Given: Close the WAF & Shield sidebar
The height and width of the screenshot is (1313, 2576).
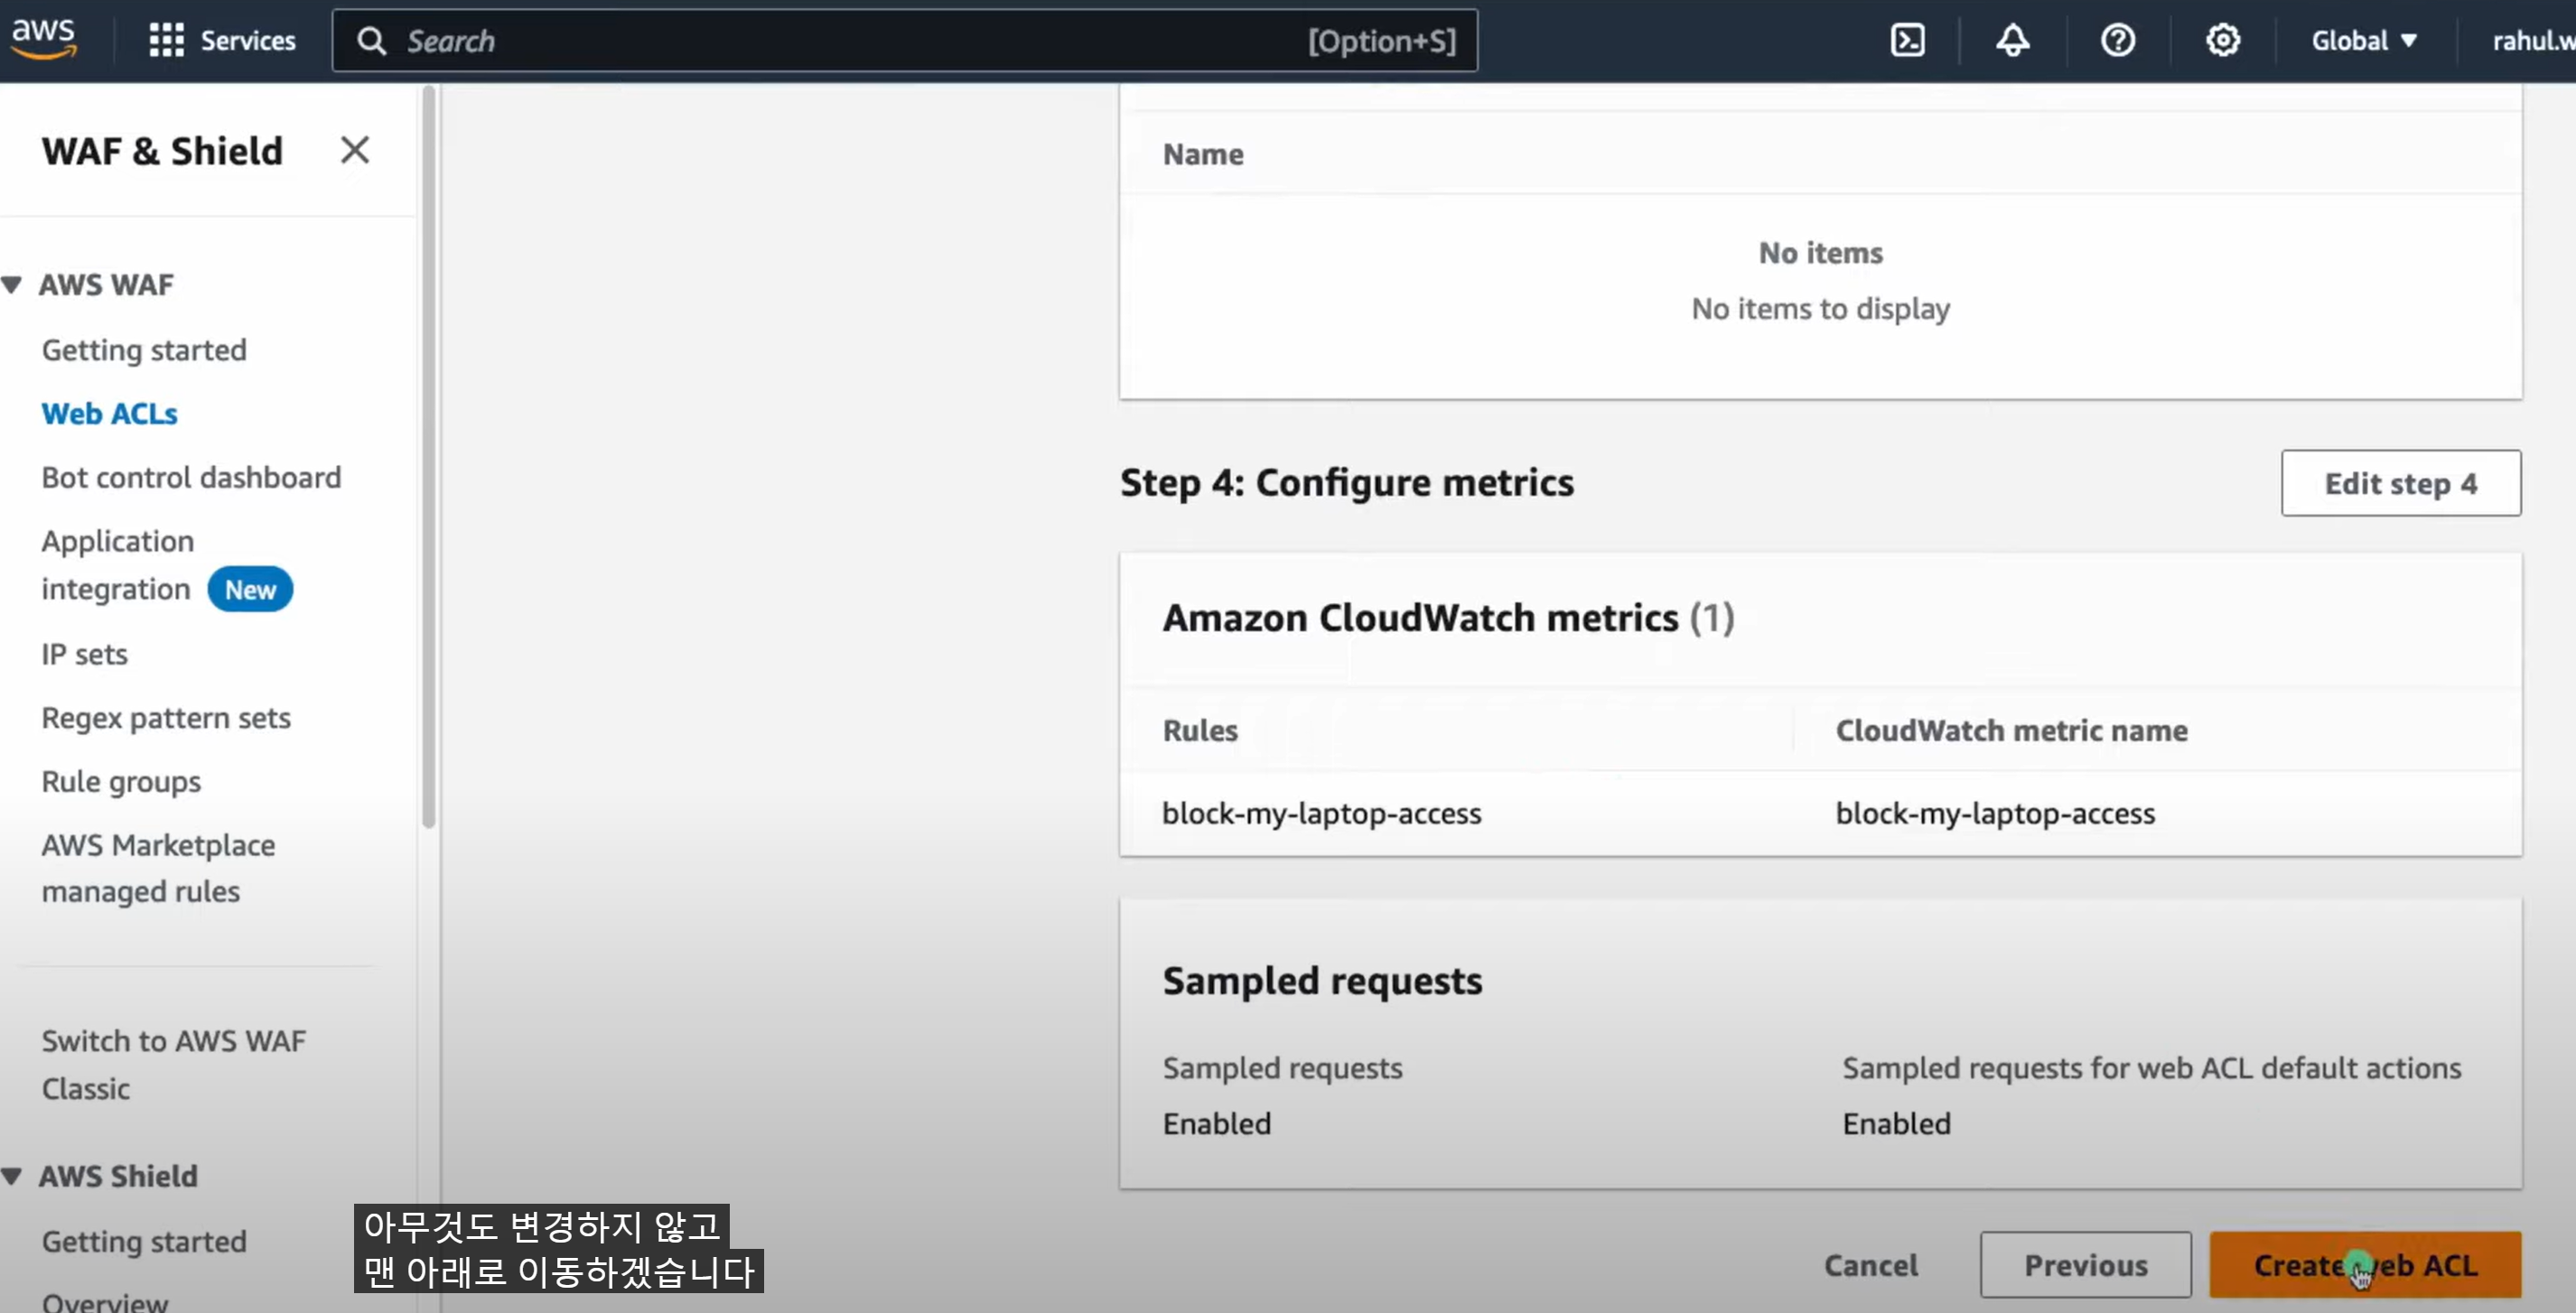Looking at the screenshot, I should [x=355, y=150].
